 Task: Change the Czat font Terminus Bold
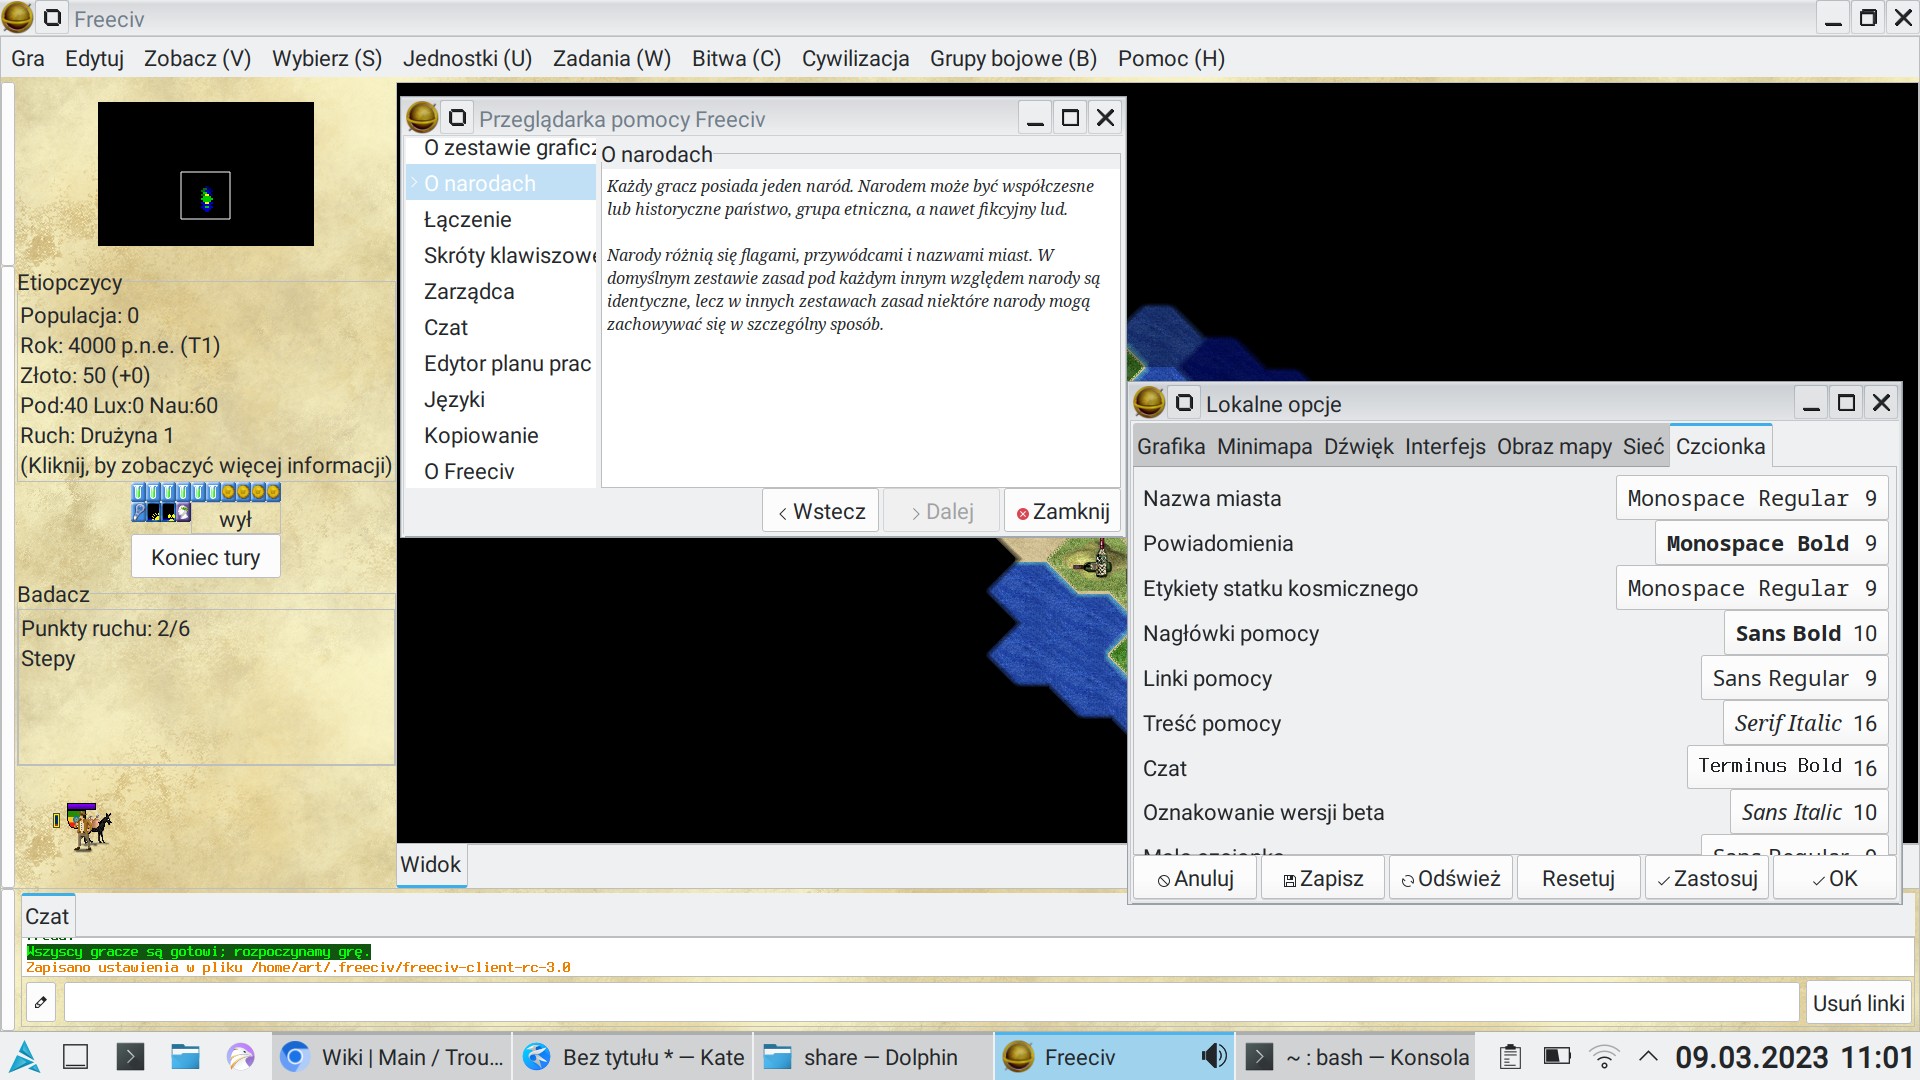pyautogui.click(x=1787, y=767)
